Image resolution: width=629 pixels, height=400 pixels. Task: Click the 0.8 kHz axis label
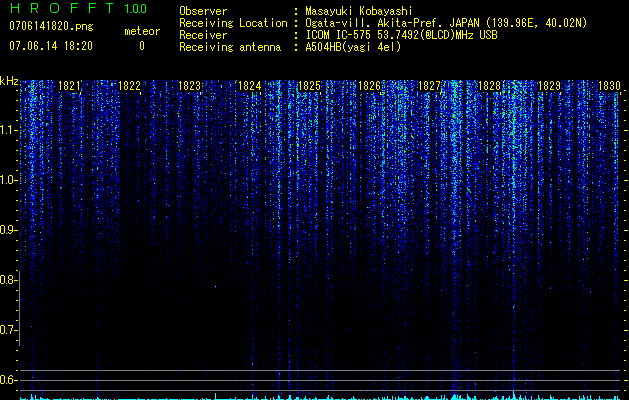pyautogui.click(x=7, y=280)
